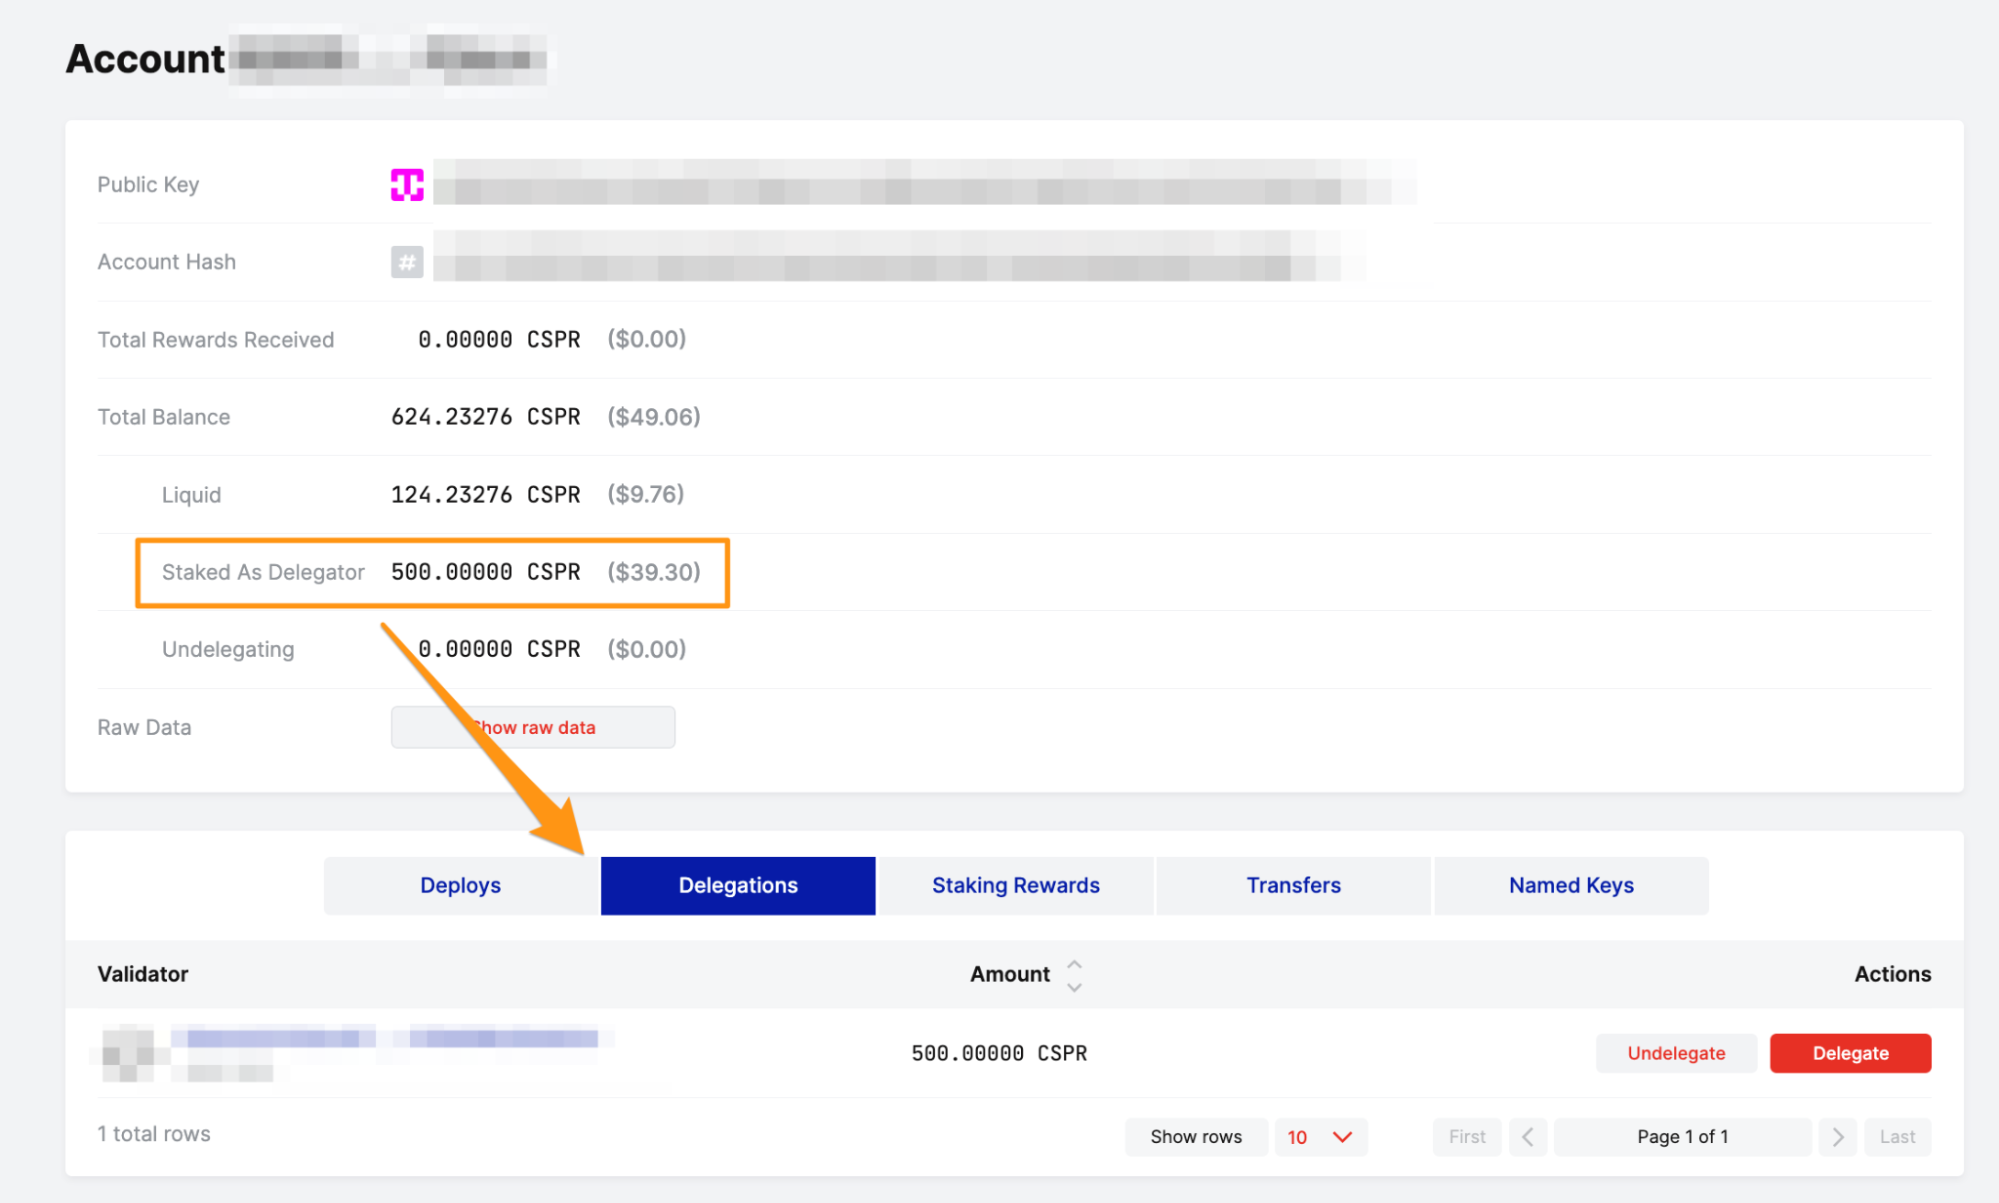Select the Delegations tab
Image resolution: width=1999 pixels, height=1203 pixels.
click(738, 885)
